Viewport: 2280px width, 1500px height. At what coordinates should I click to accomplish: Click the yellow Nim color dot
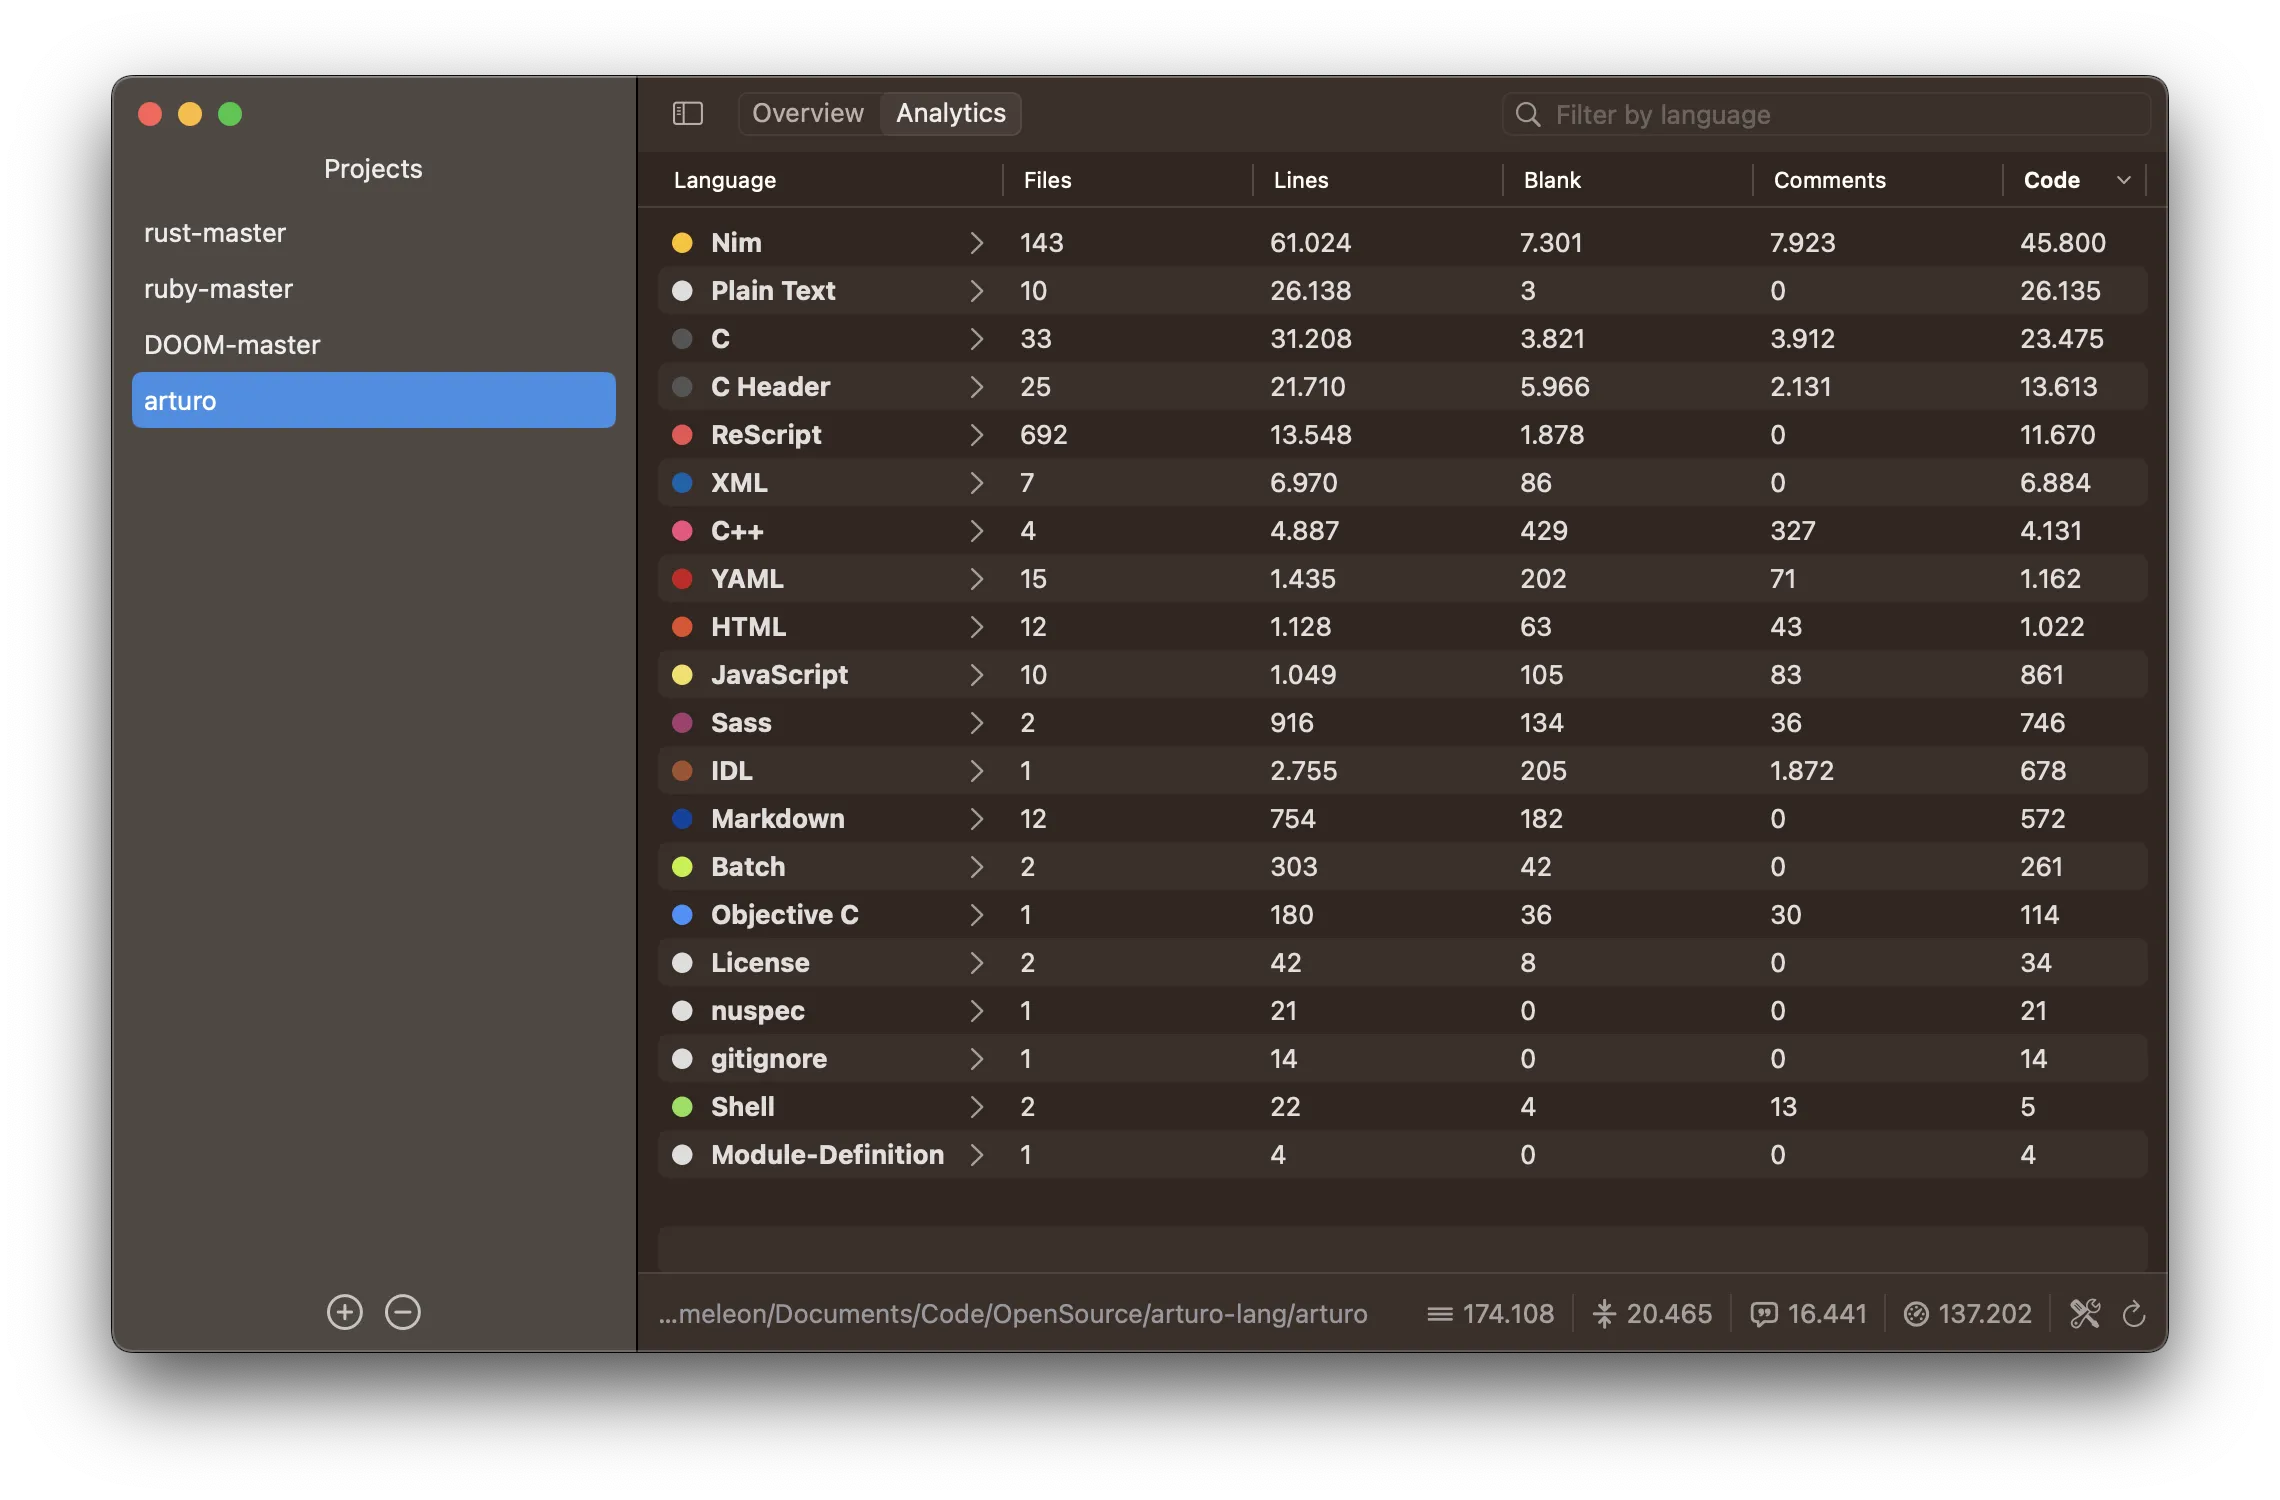coord(682,243)
